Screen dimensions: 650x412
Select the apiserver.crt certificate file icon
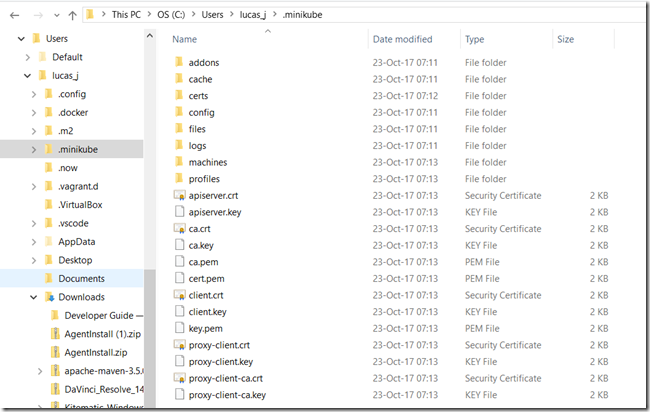point(179,195)
